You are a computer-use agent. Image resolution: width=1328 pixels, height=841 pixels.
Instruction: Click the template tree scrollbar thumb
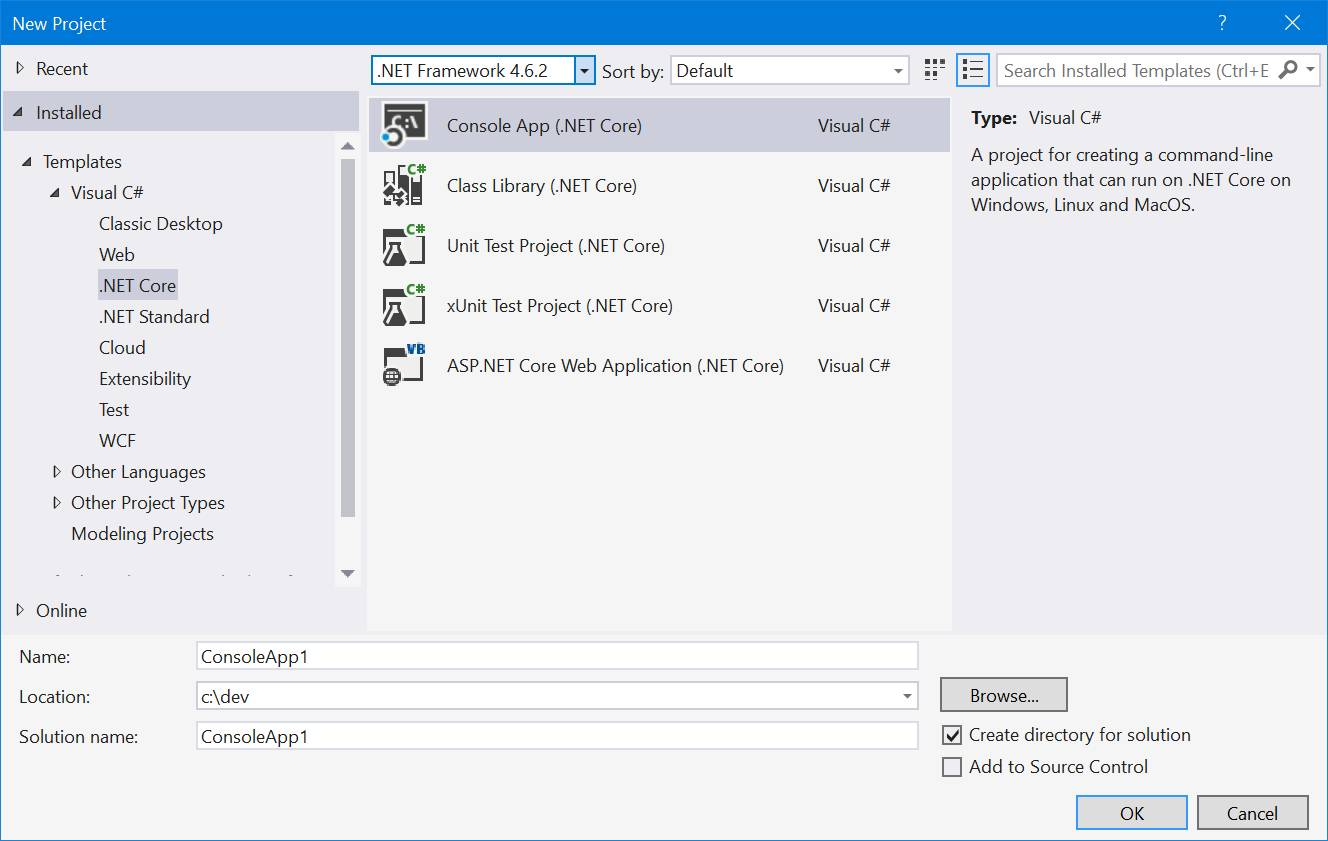coord(348,338)
